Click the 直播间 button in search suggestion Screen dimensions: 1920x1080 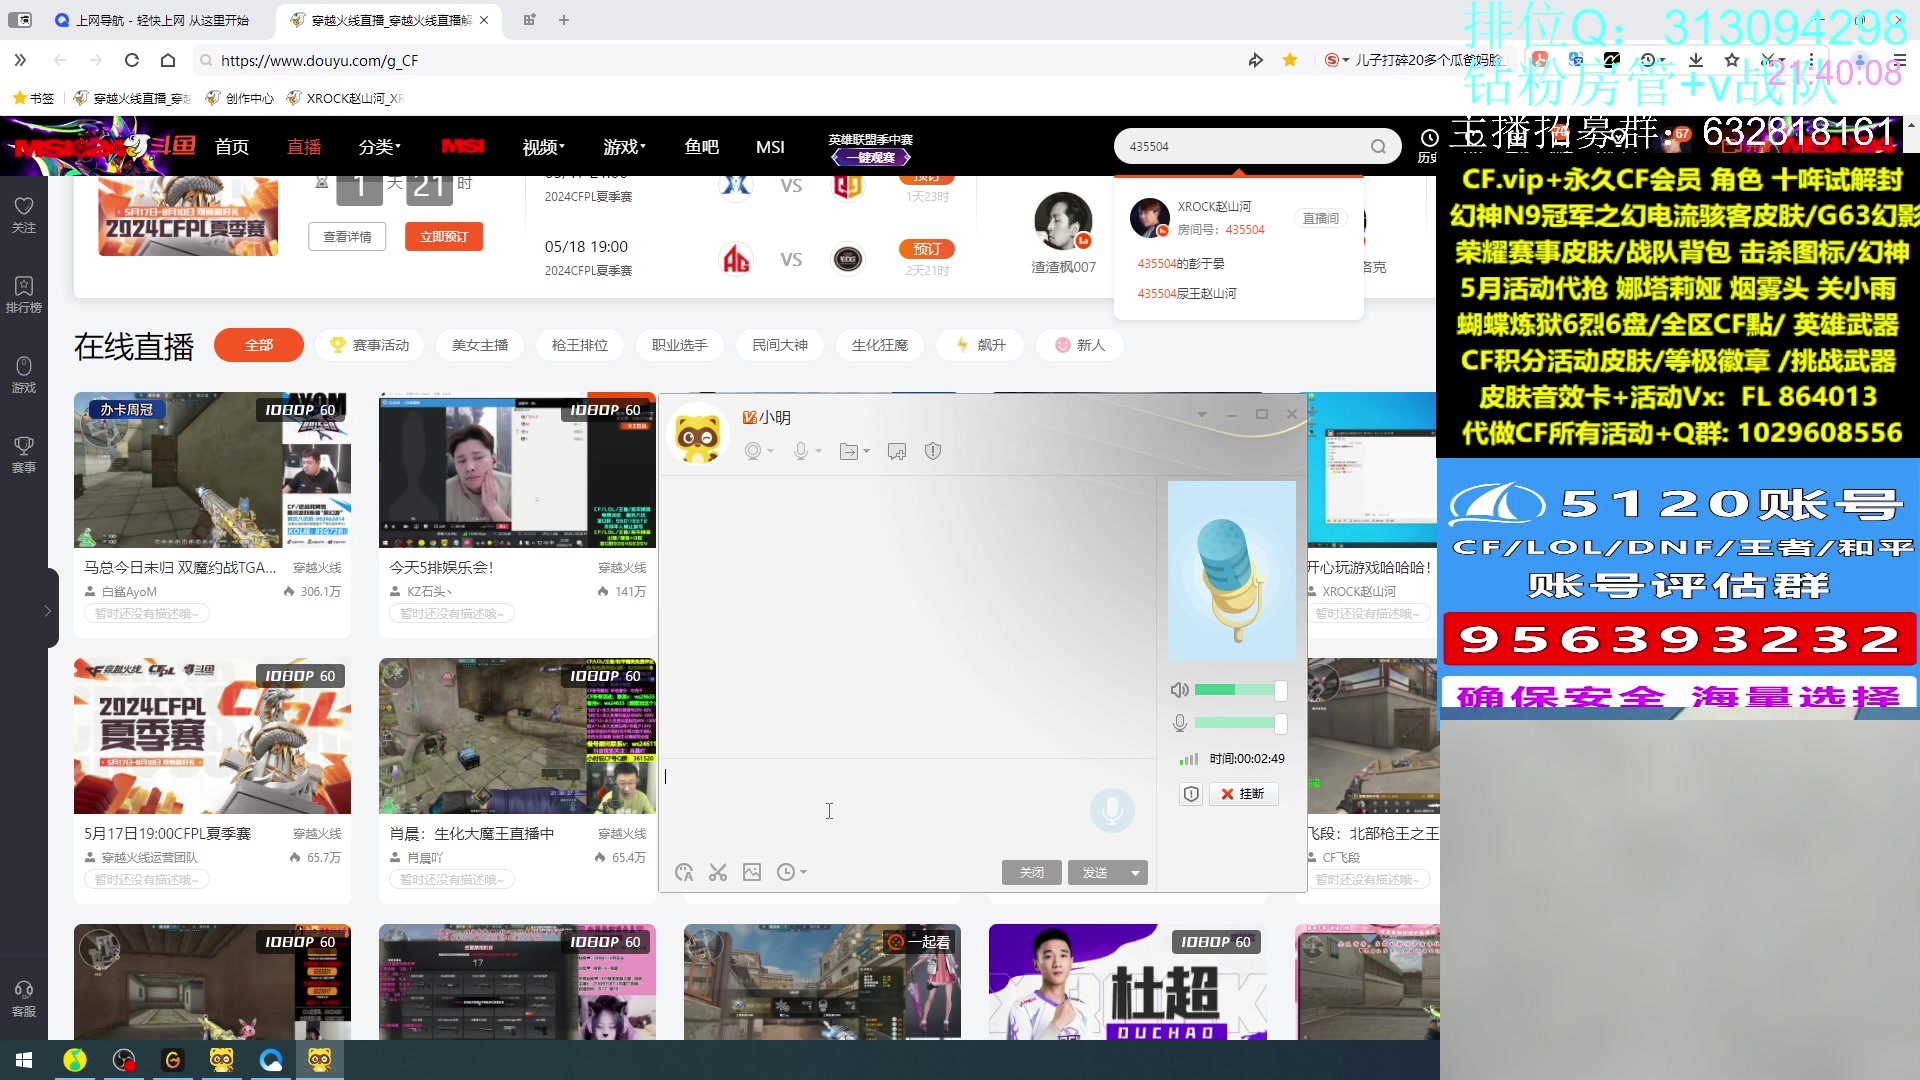click(1320, 218)
